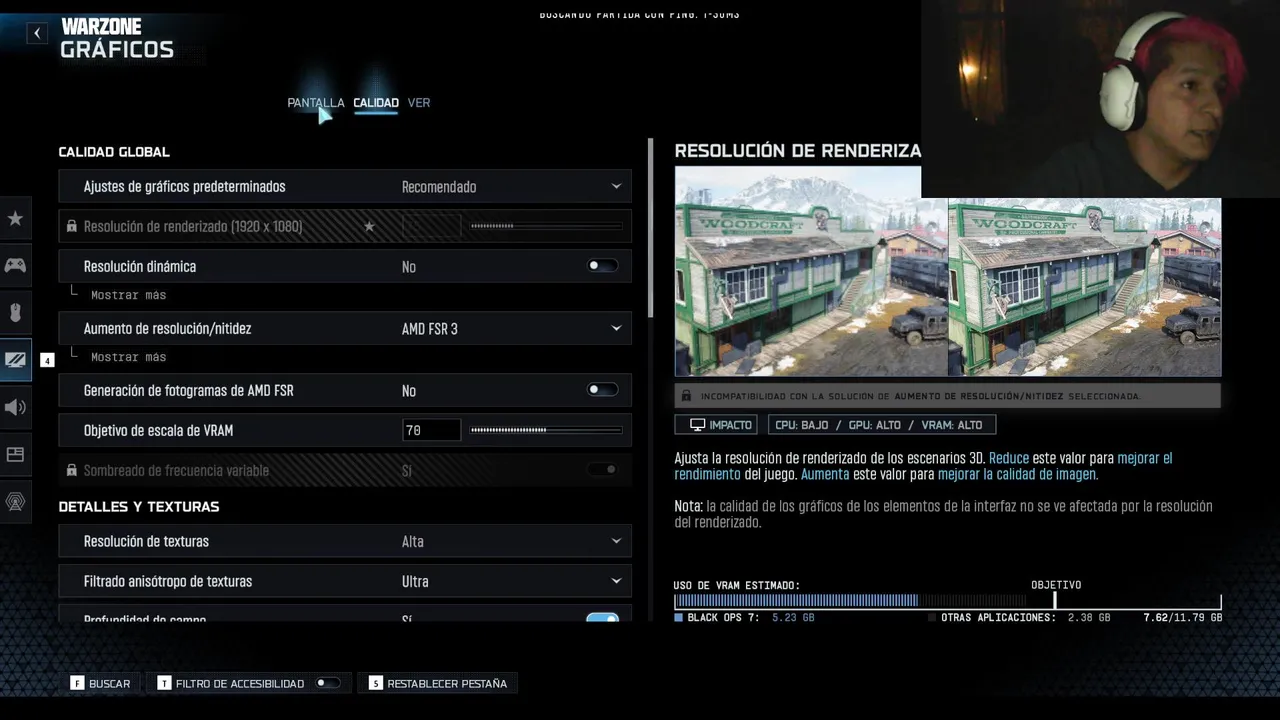Switch to the Pantalla tab
This screenshot has height=720, width=1280.
pyautogui.click(x=315, y=102)
